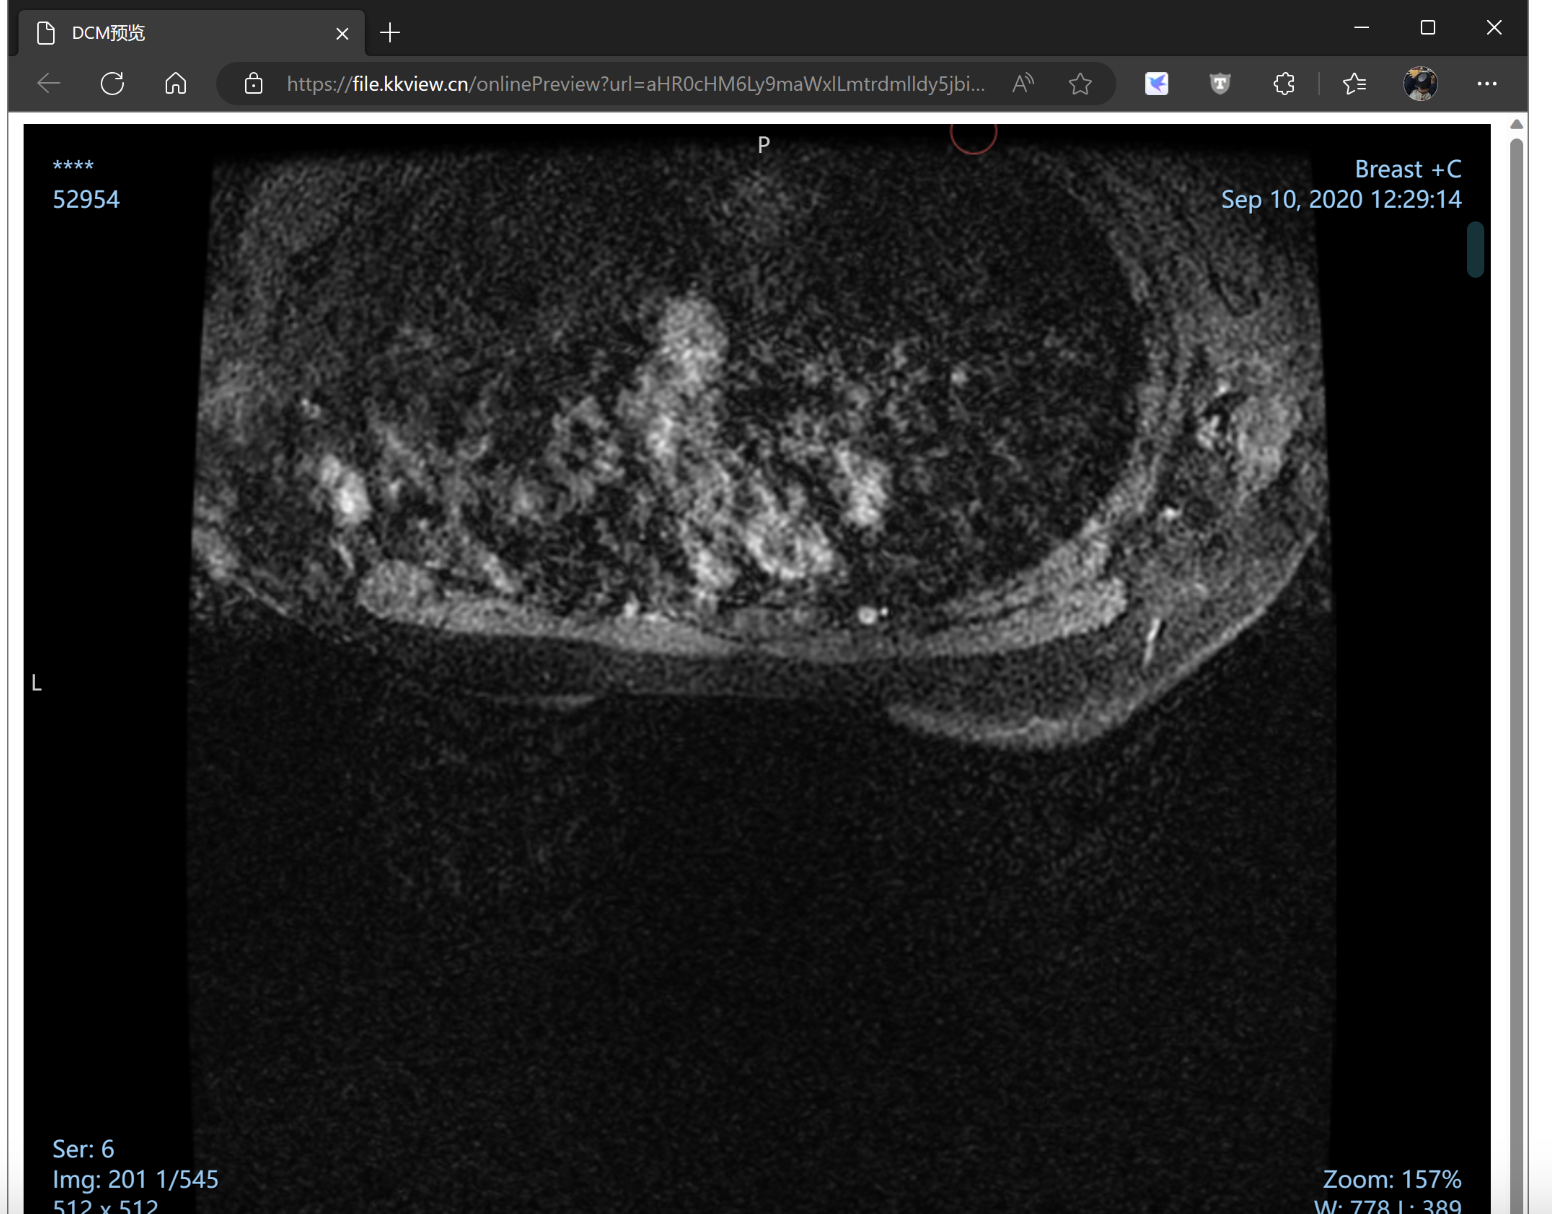
Task: Open the Extensions puzzle piece menu
Action: pyautogui.click(x=1284, y=84)
